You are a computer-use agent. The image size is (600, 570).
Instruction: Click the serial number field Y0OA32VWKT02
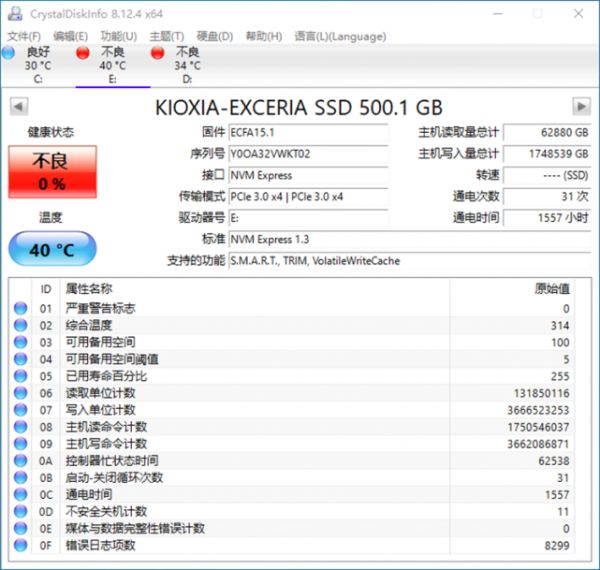pos(308,154)
